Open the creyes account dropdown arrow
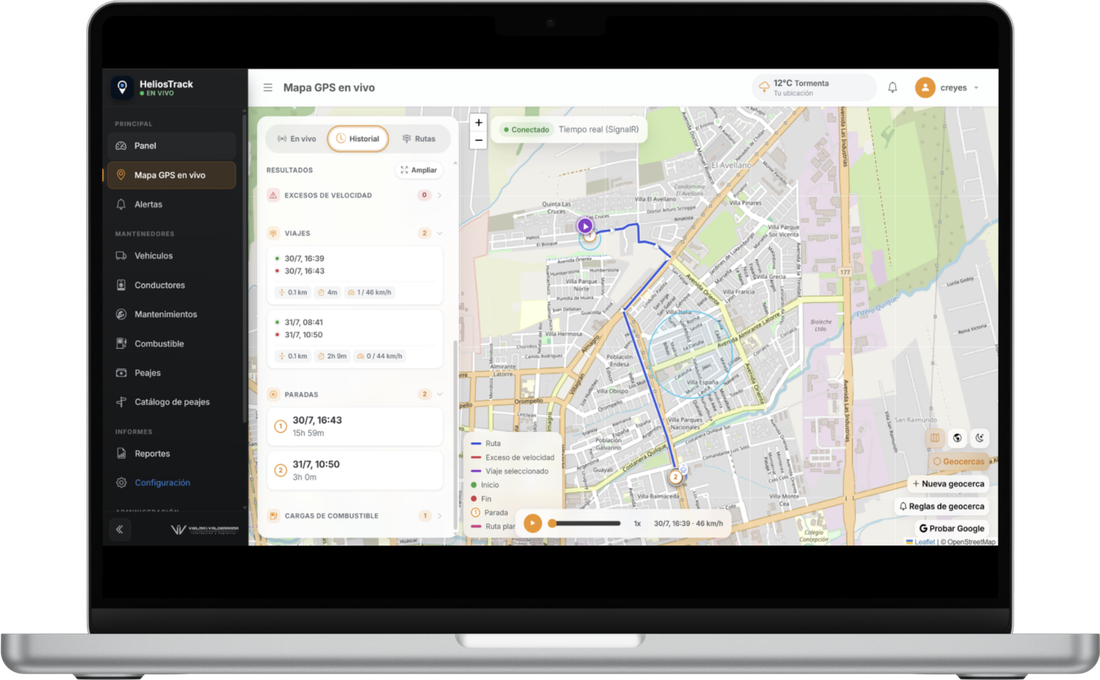Viewport: 1100px width, 680px height. click(x=976, y=88)
